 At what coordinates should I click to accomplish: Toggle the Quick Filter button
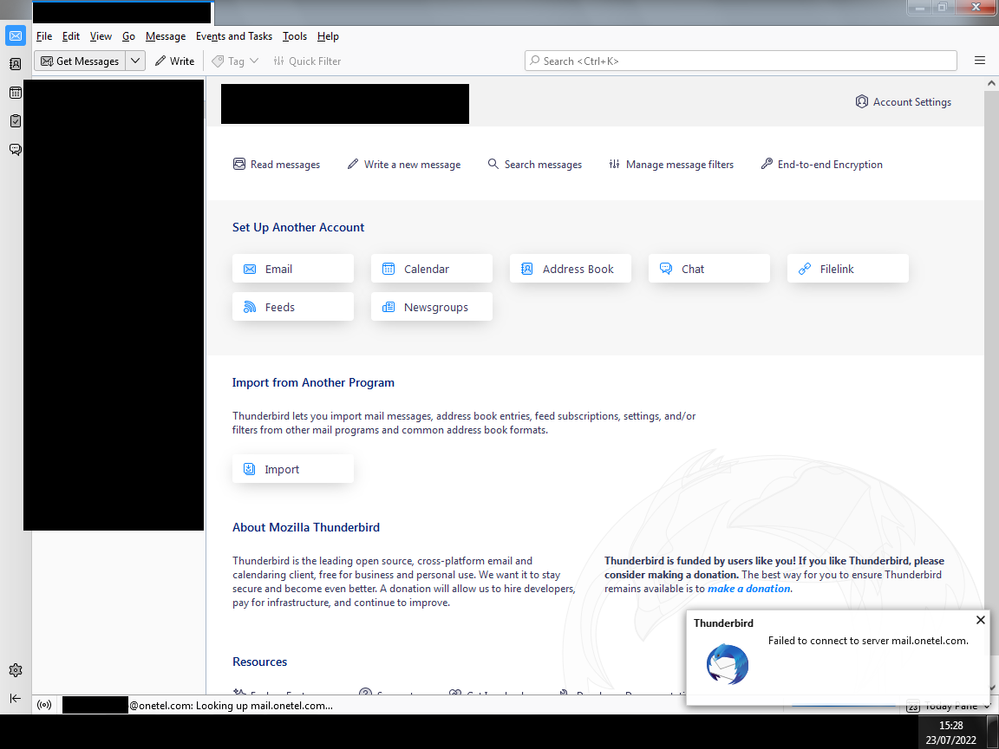pos(307,61)
